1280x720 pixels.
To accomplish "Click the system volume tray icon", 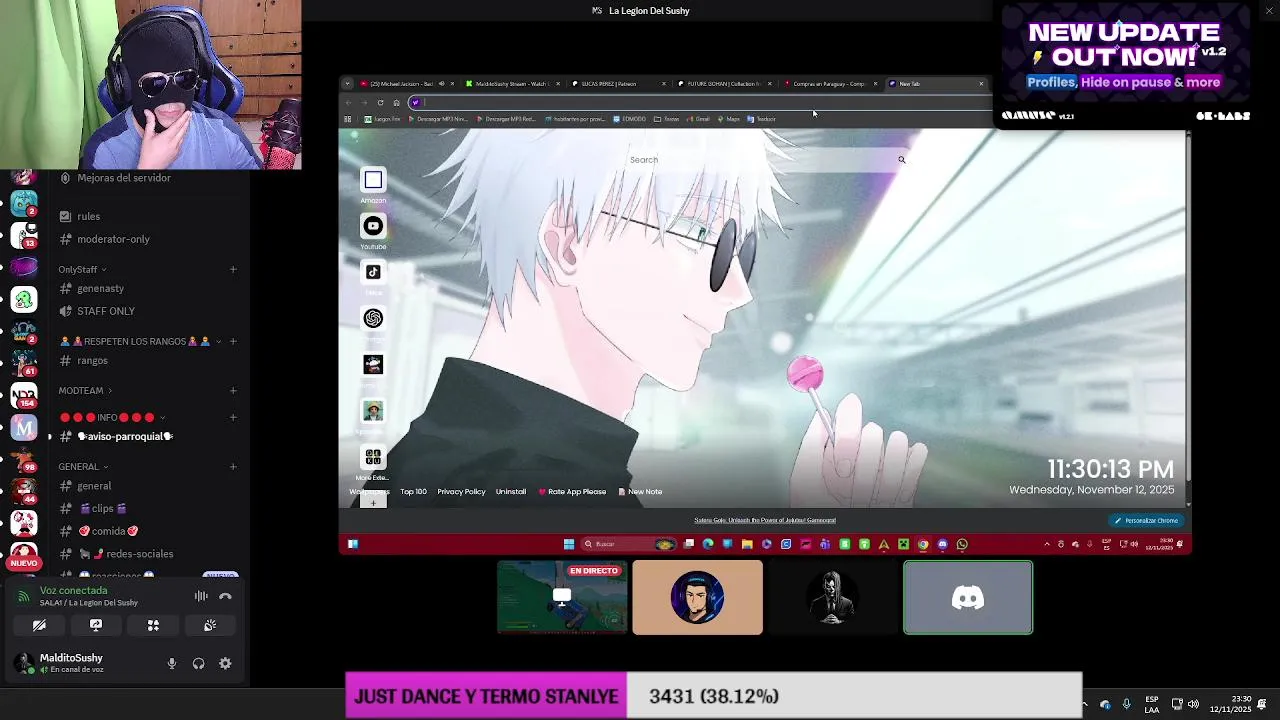I will (1193, 704).
